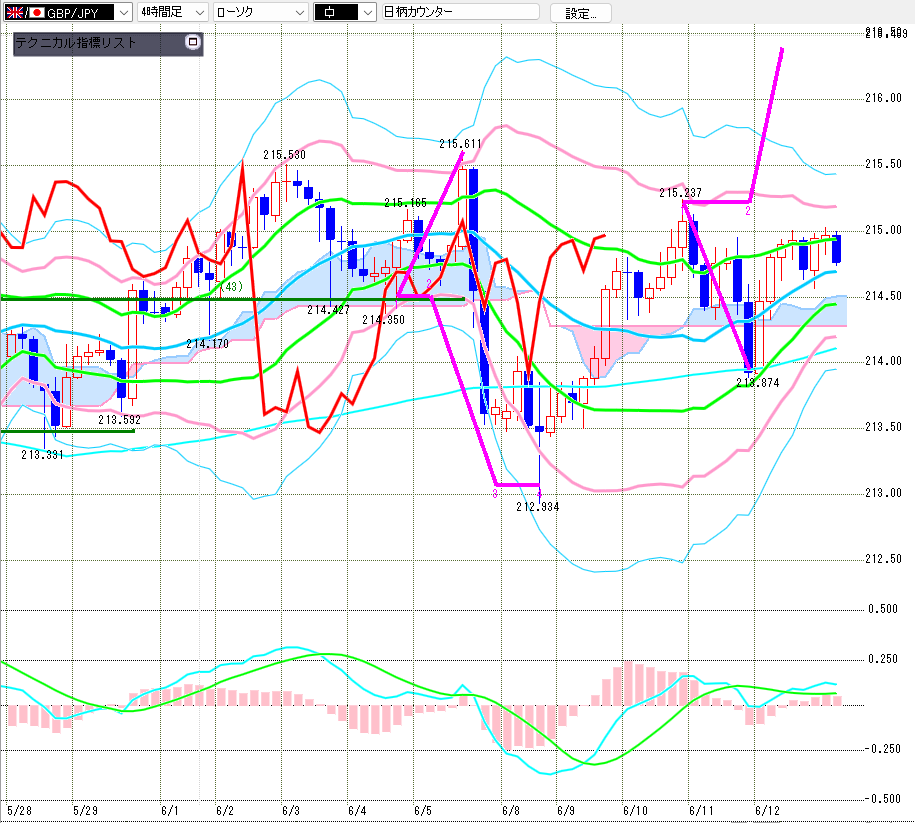Click the 設定... button

581,13
